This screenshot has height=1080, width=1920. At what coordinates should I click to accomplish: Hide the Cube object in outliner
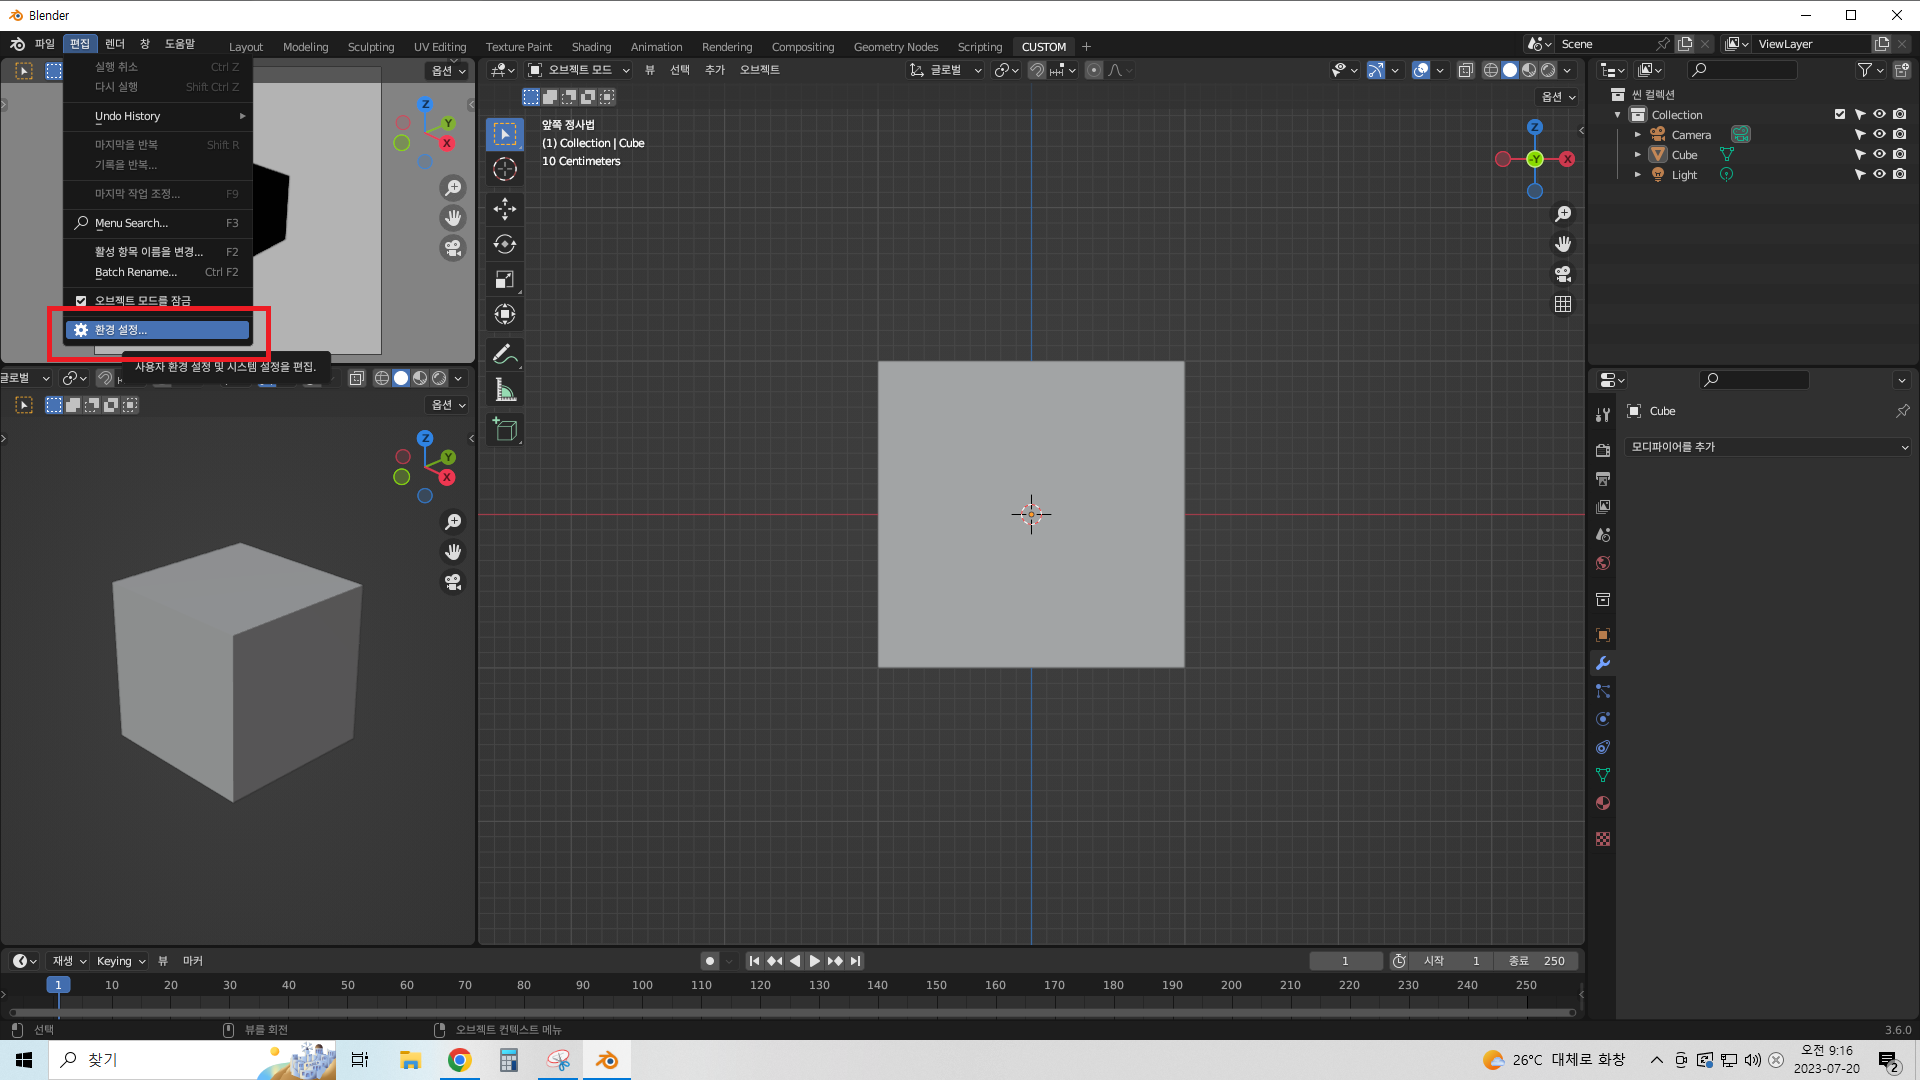click(1879, 155)
